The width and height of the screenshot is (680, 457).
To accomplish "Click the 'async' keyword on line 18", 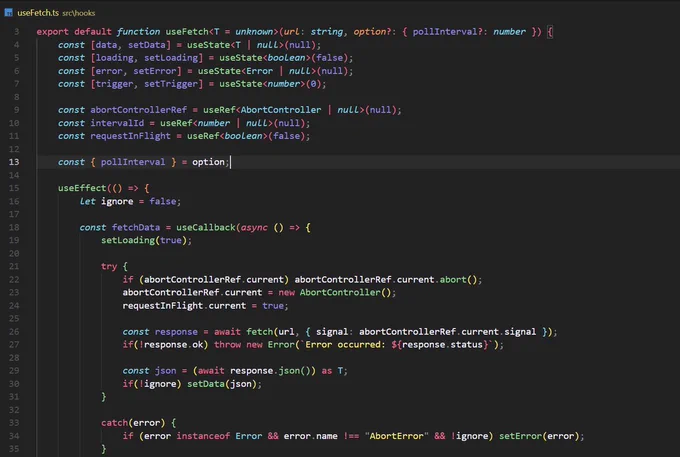I will tap(254, 227).
